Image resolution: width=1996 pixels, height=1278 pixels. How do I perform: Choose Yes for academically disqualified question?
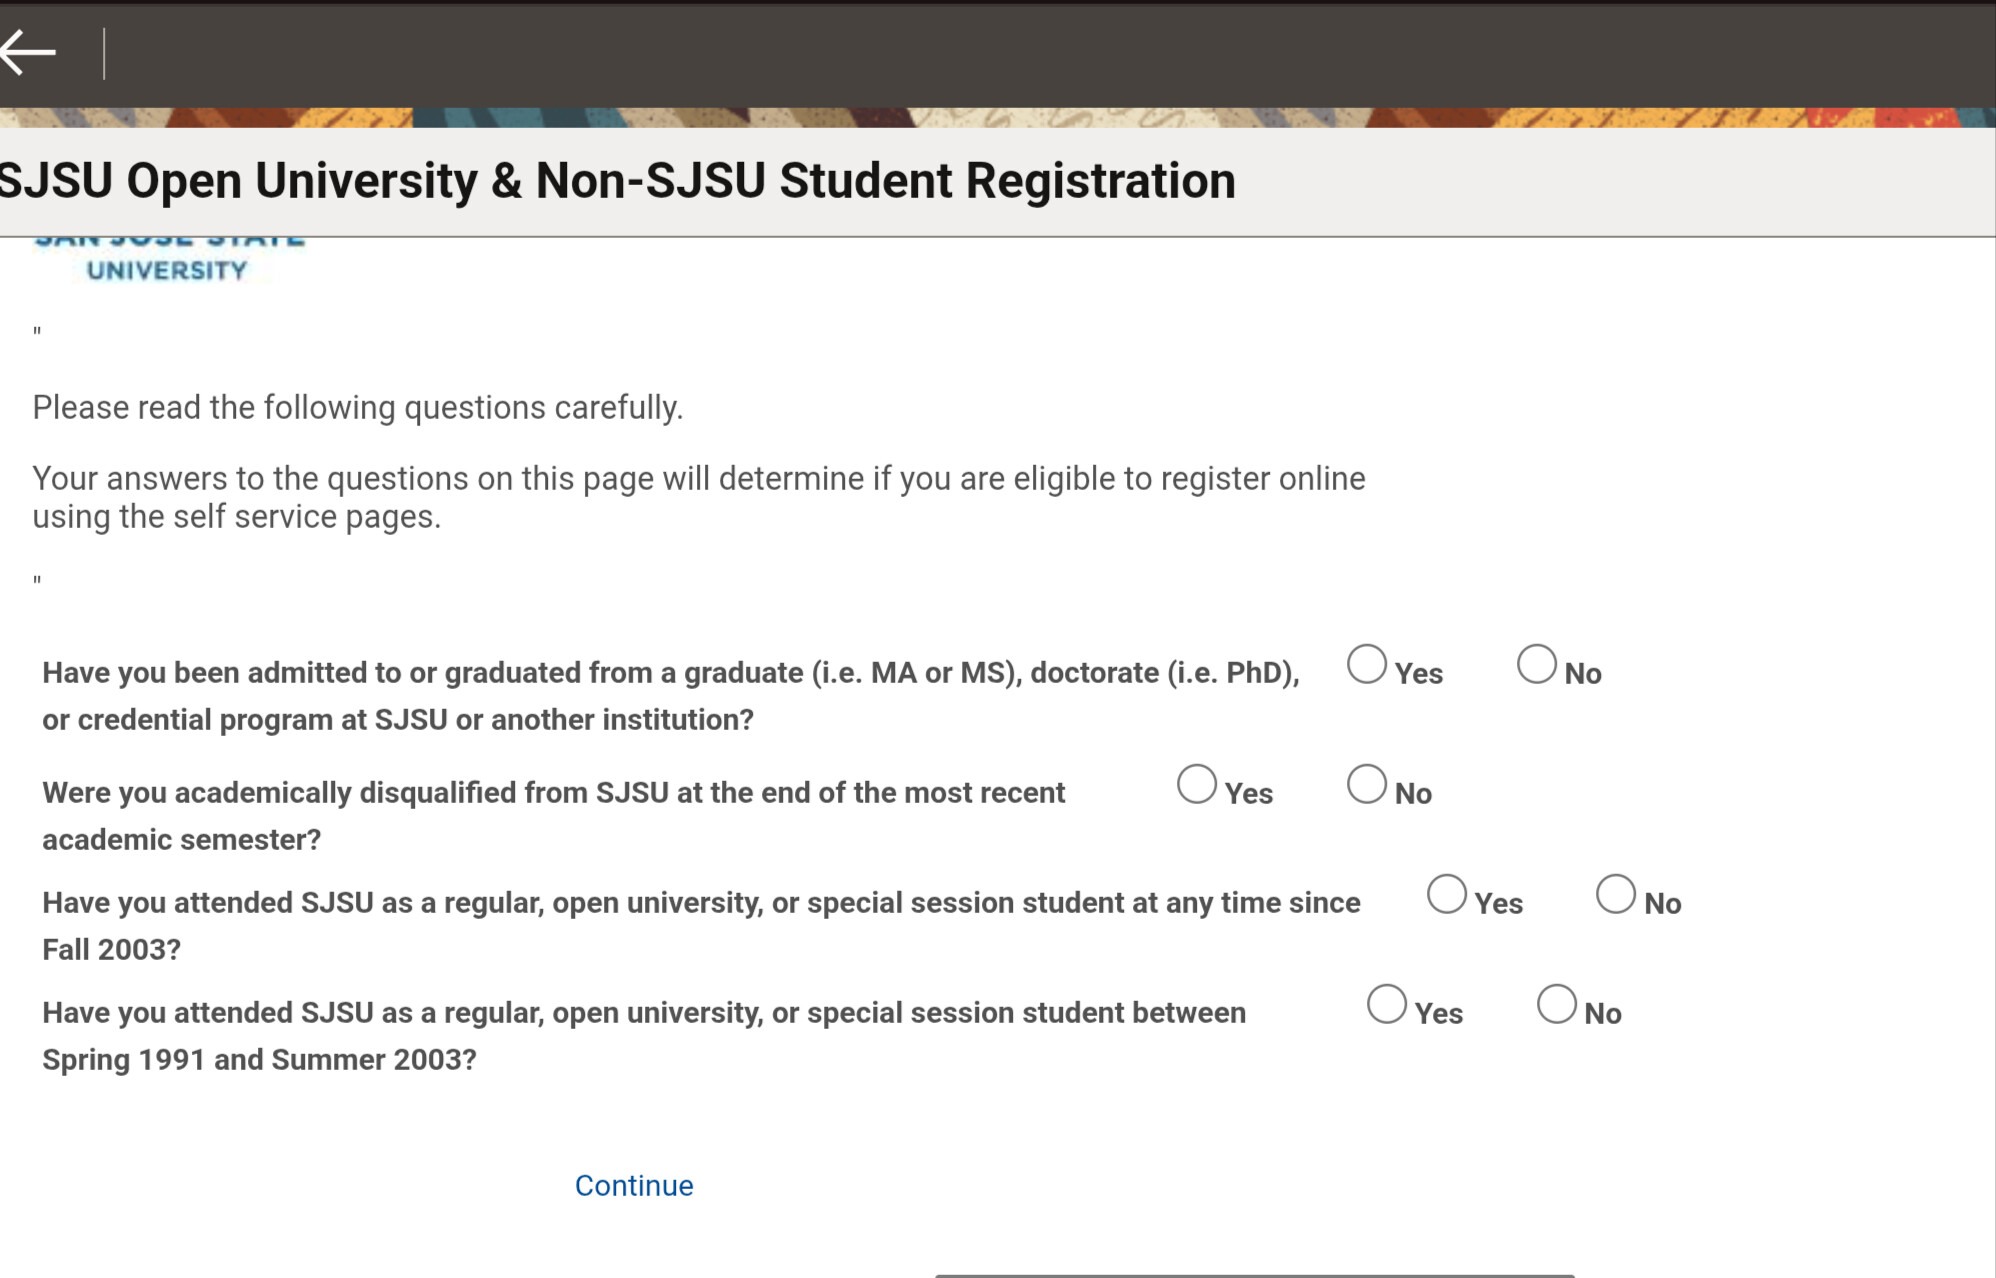tap(1196, 785)
